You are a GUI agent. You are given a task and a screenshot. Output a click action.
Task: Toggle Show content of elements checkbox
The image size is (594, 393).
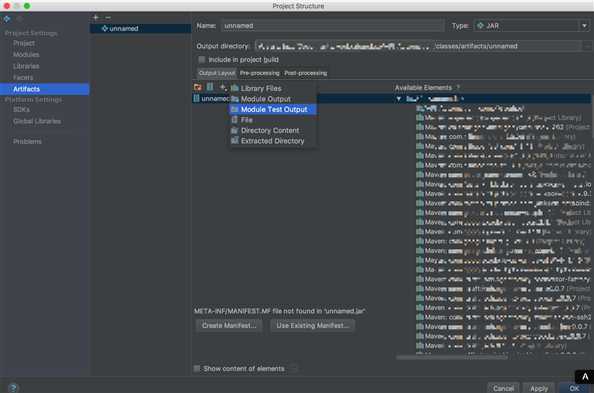pyautogui.click(x=197, y=368)
